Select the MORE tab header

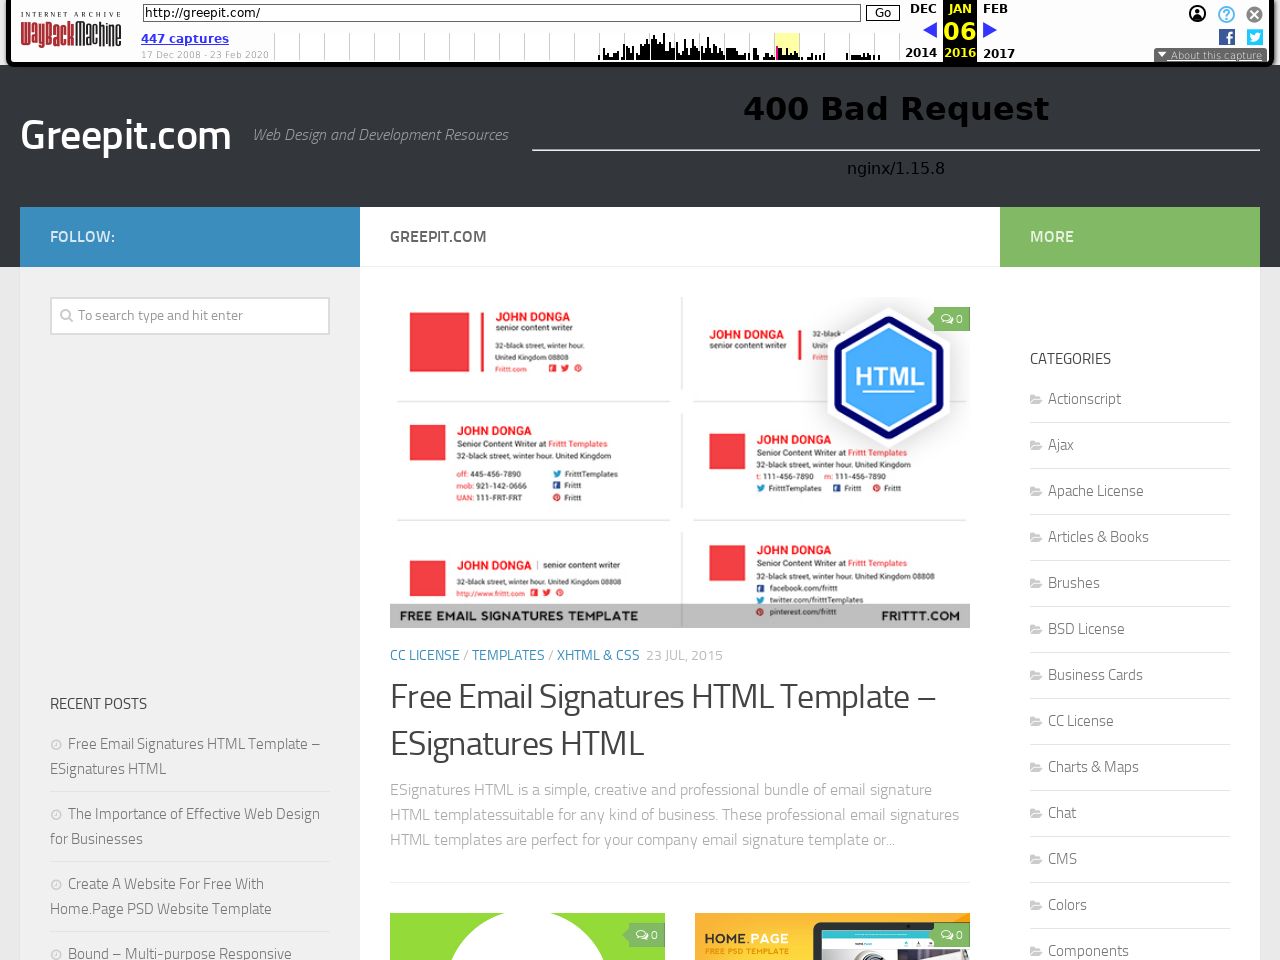1129,237
